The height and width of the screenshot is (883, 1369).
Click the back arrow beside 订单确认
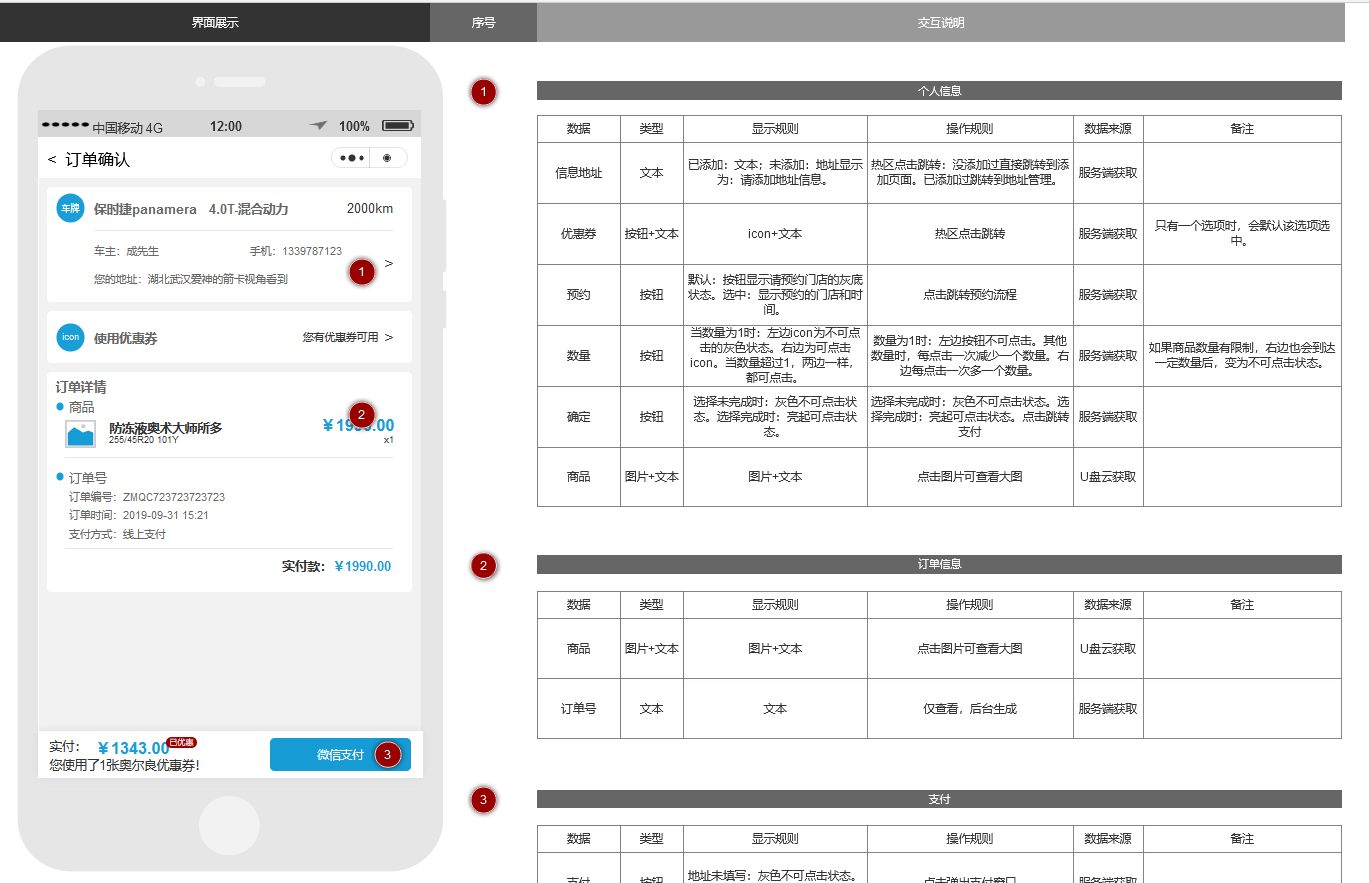pyautogui.click(x=53, y=158)
